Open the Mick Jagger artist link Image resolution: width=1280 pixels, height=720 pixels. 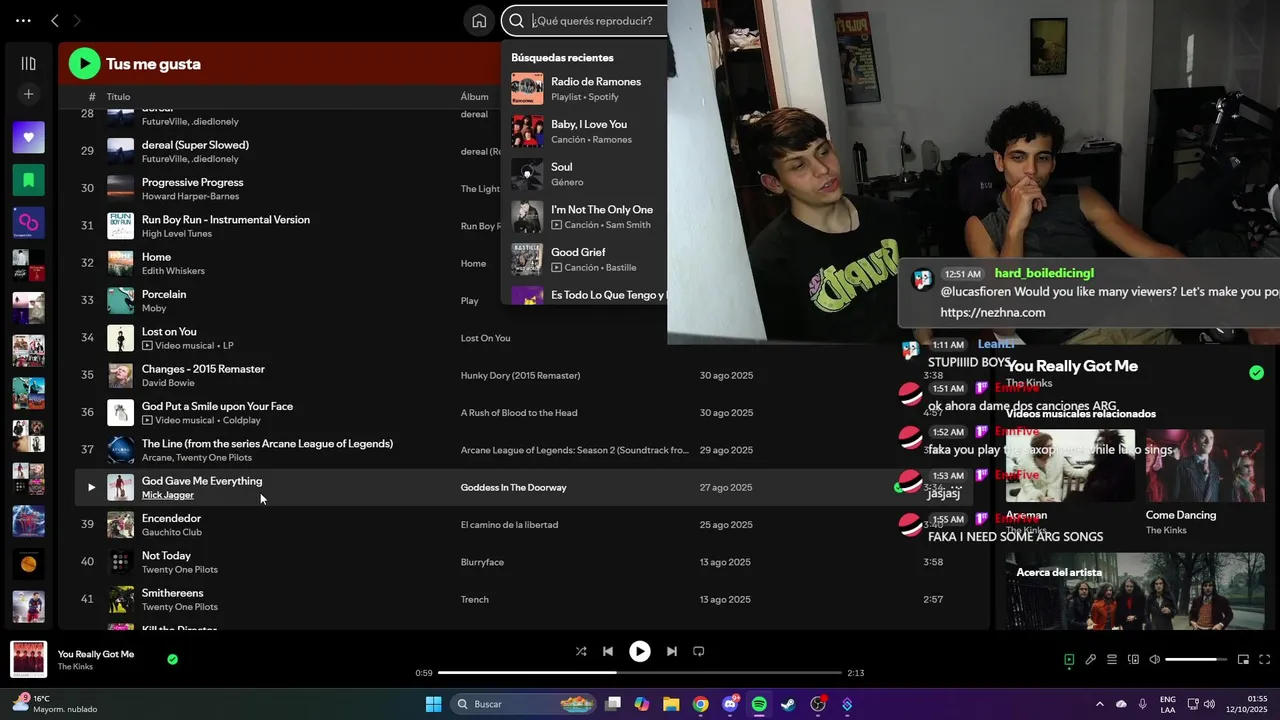[168, 495]
